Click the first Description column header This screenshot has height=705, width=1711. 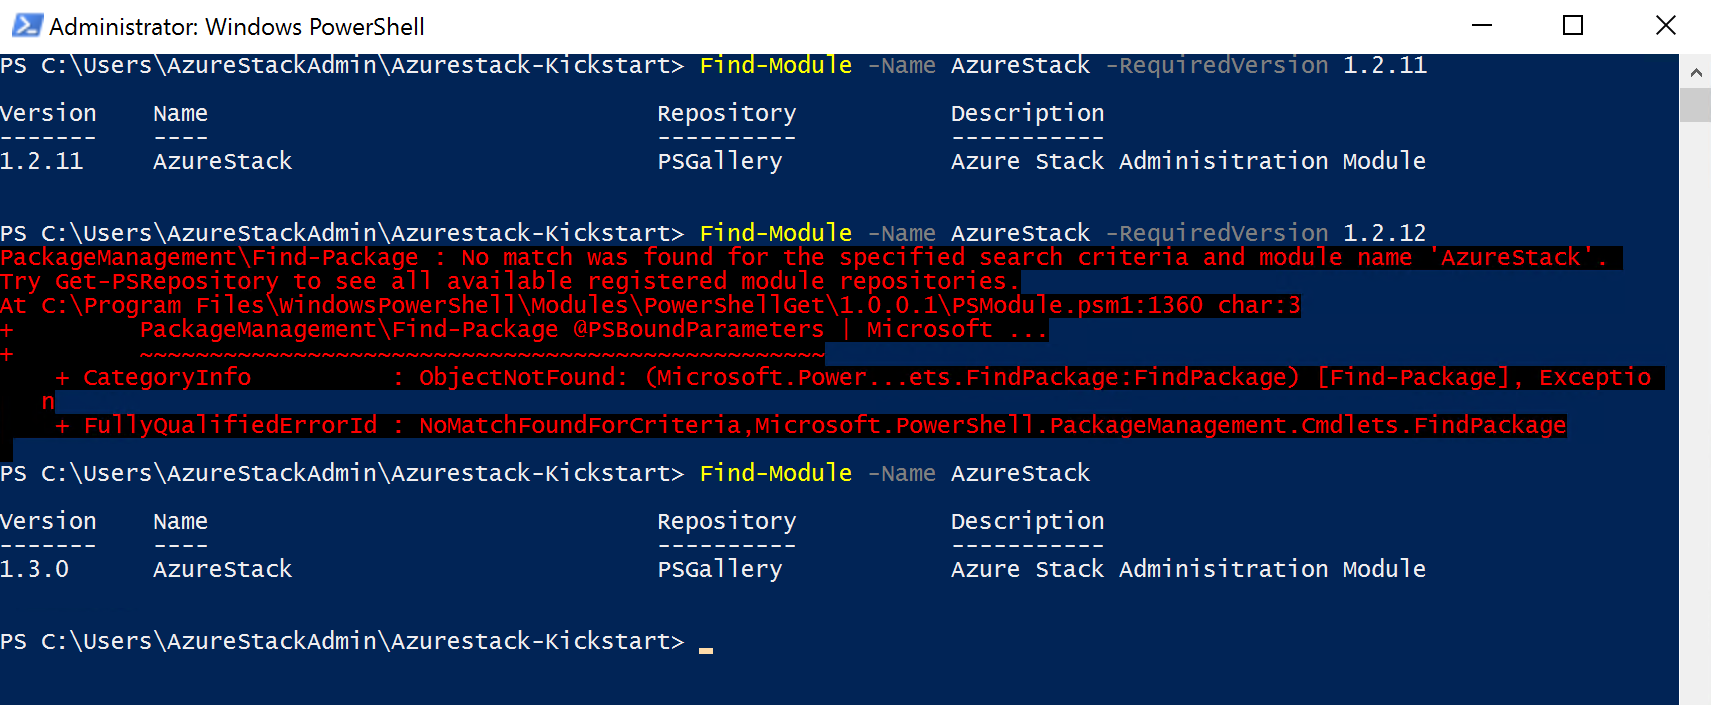coord(1028,114)
